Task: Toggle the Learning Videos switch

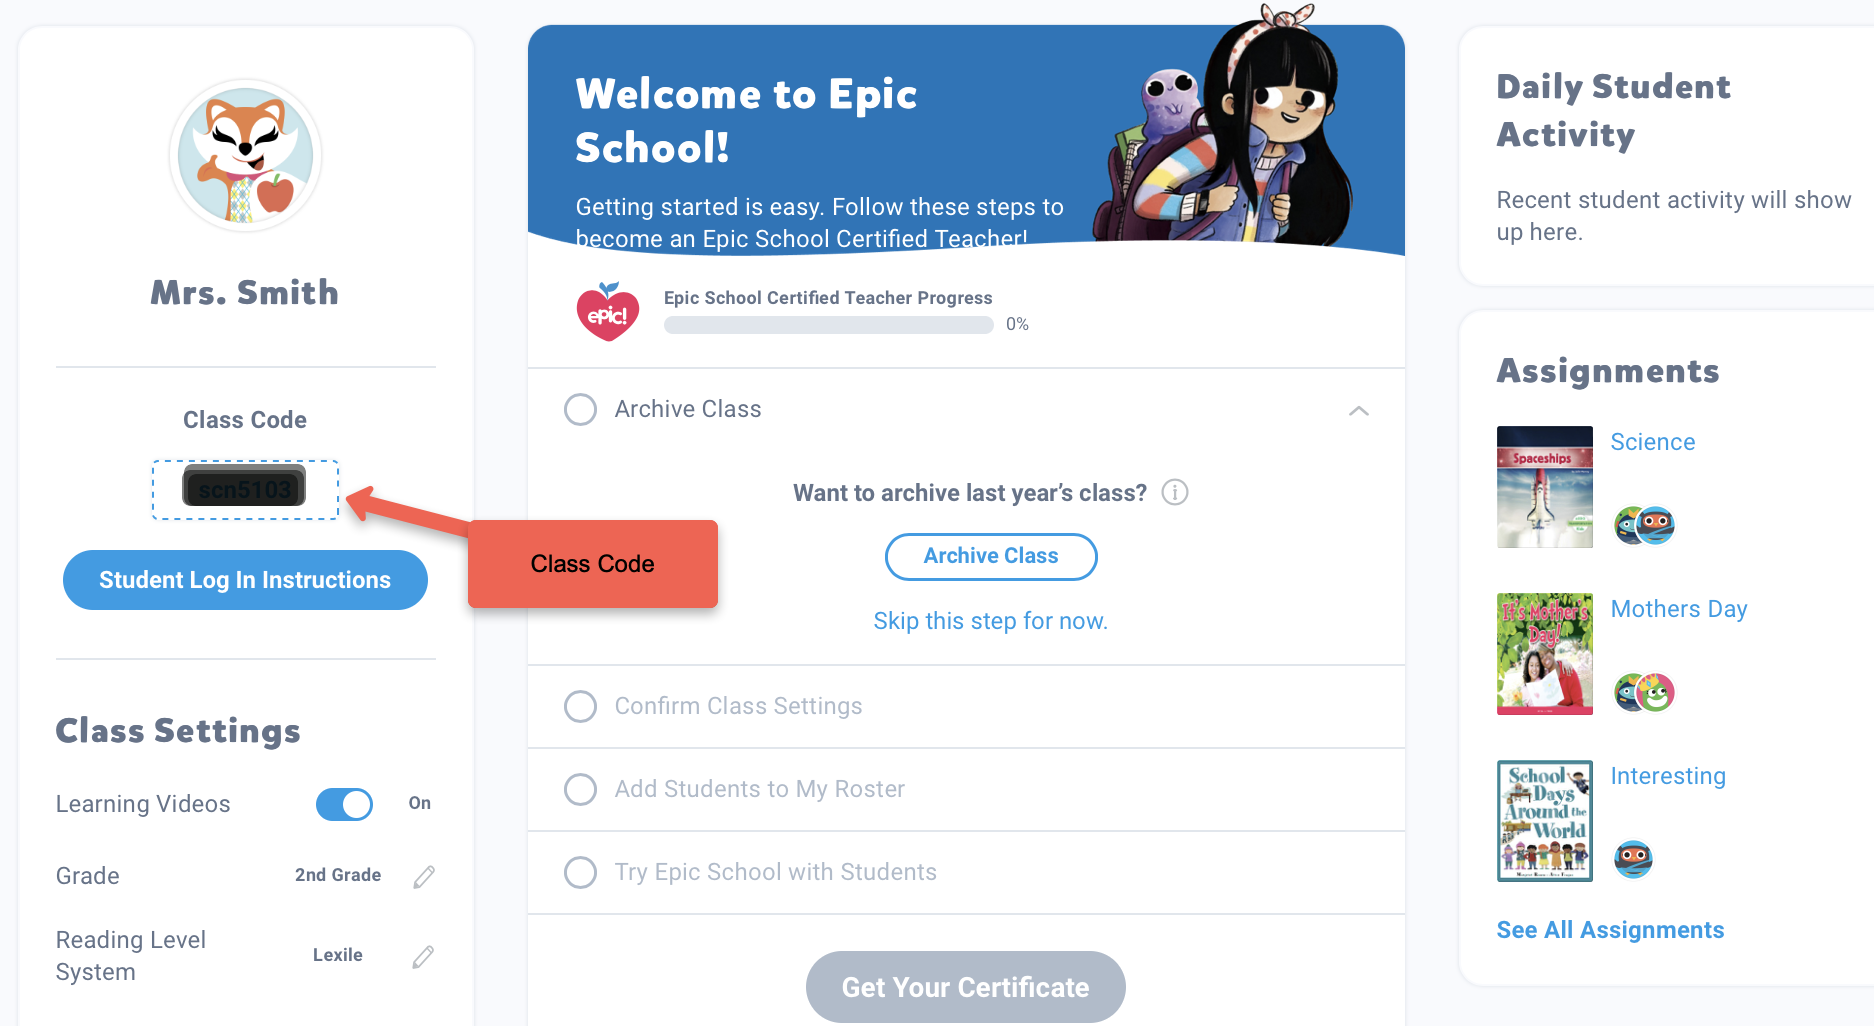Action: [x=344, y=804]
